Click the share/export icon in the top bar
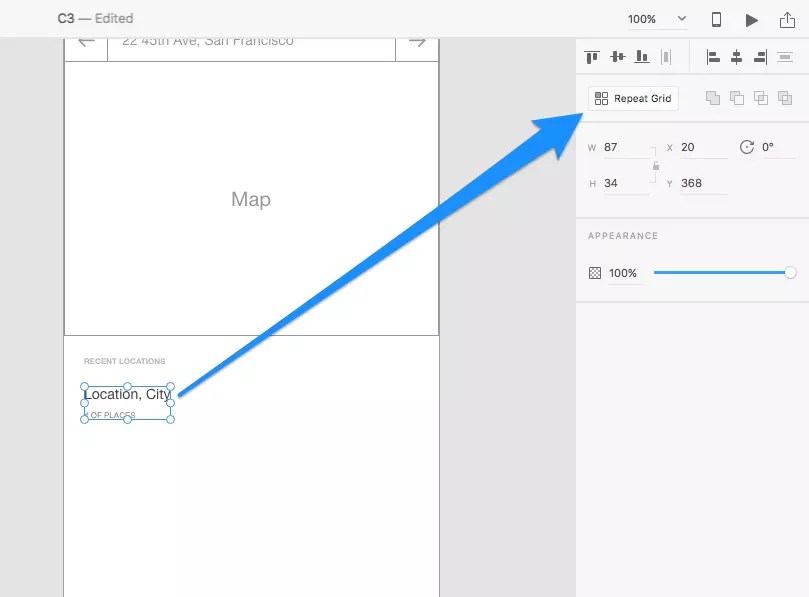The height and width of the screenshot is (597, 809). (789, 18)
